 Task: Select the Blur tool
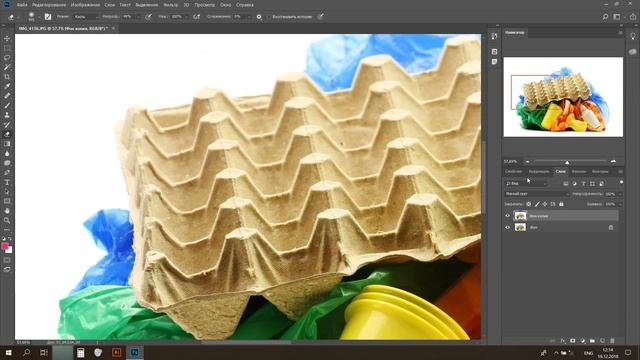7,153
